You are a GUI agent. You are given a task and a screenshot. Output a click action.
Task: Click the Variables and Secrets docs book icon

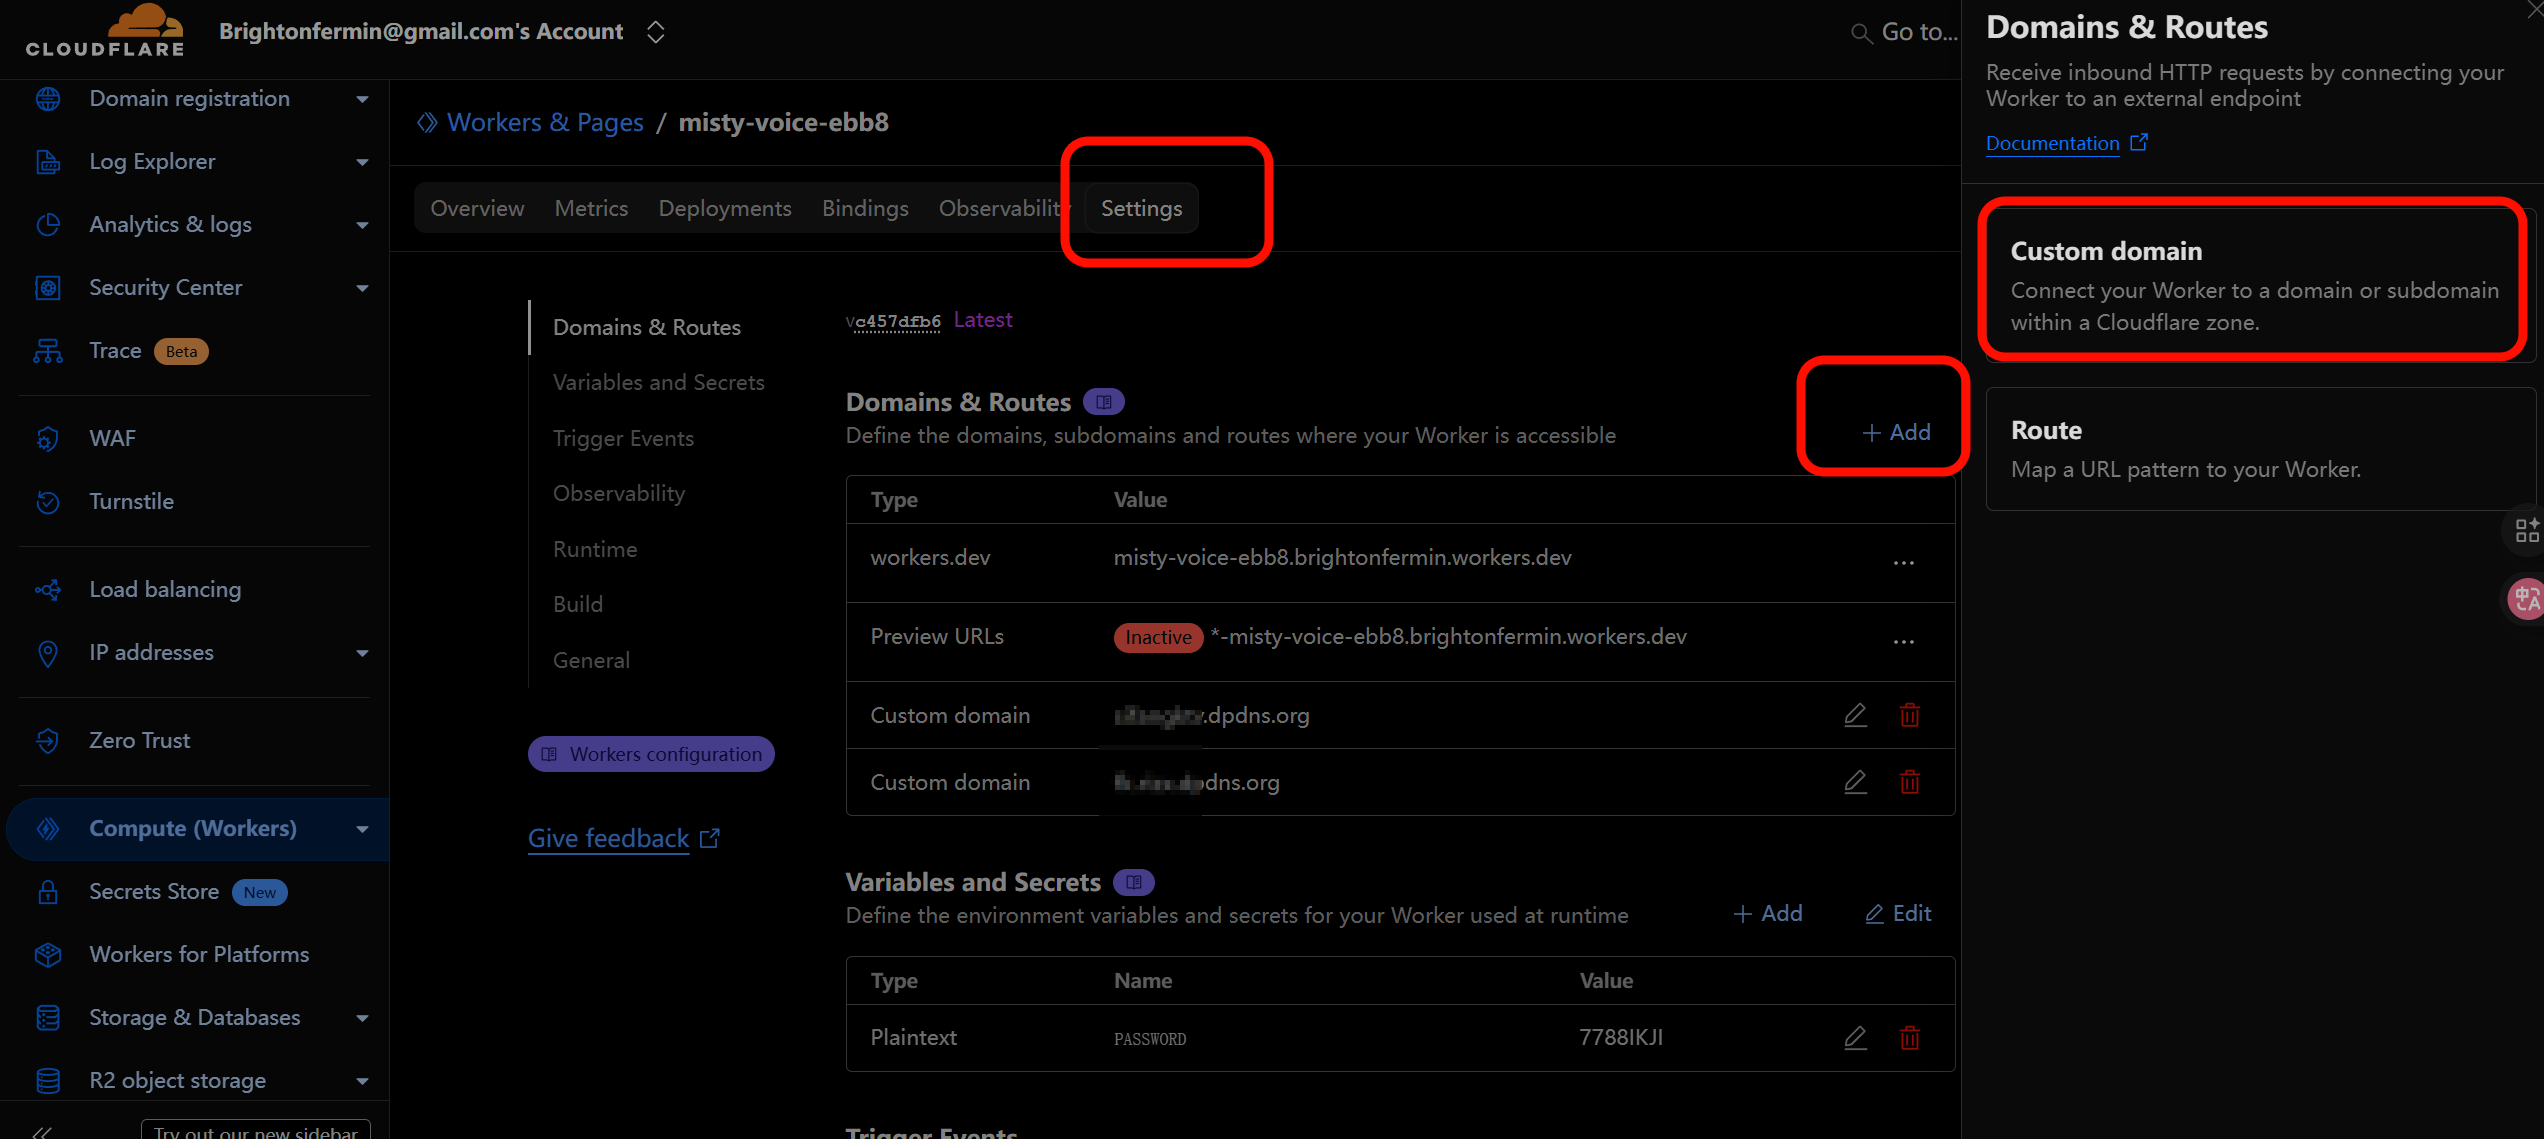click(1133, 882)
